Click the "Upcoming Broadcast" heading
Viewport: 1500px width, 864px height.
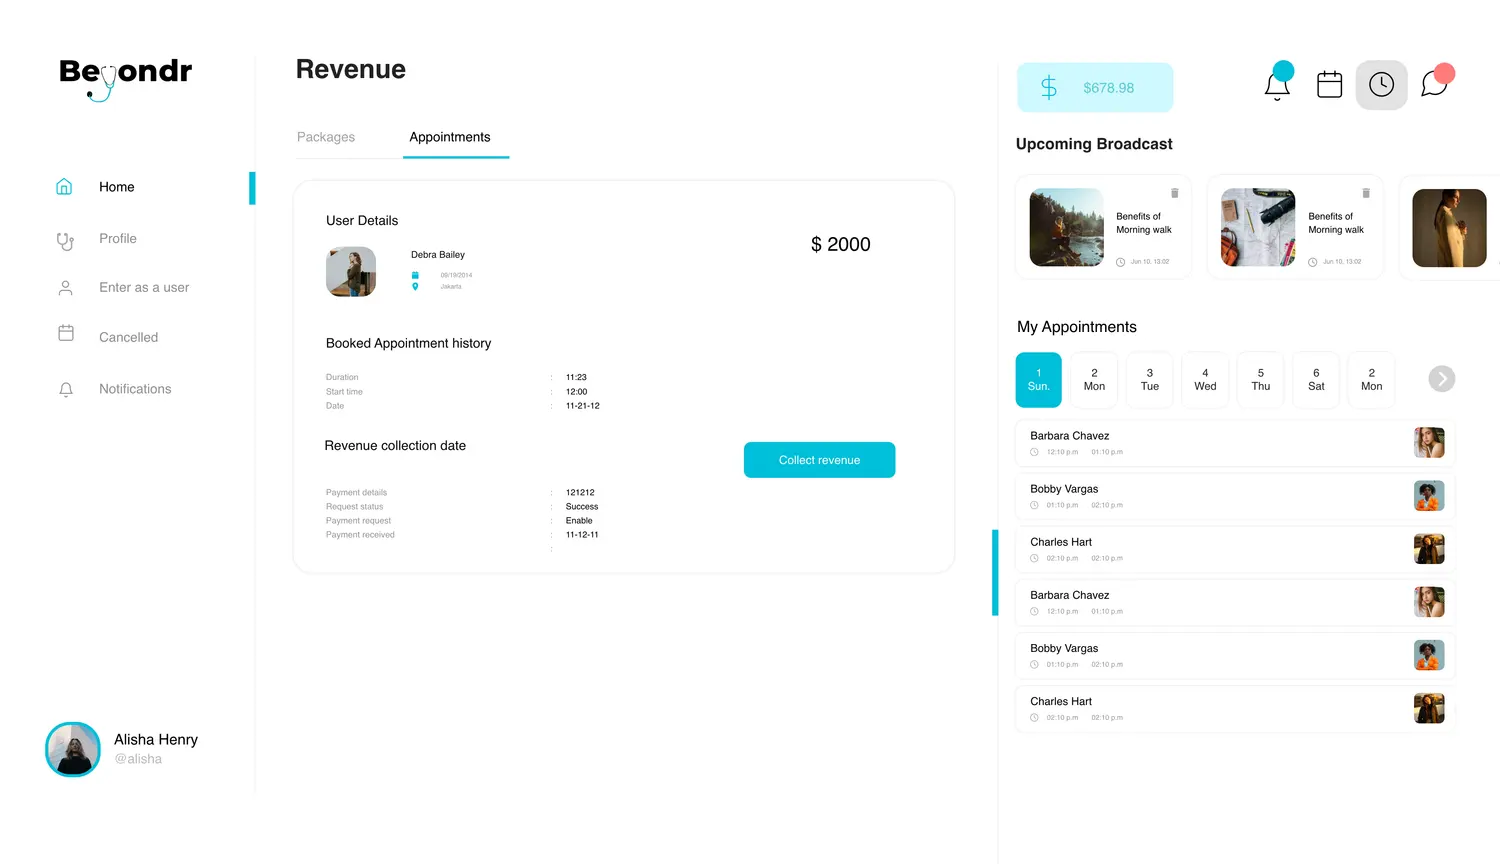[x=1094, y=144]
